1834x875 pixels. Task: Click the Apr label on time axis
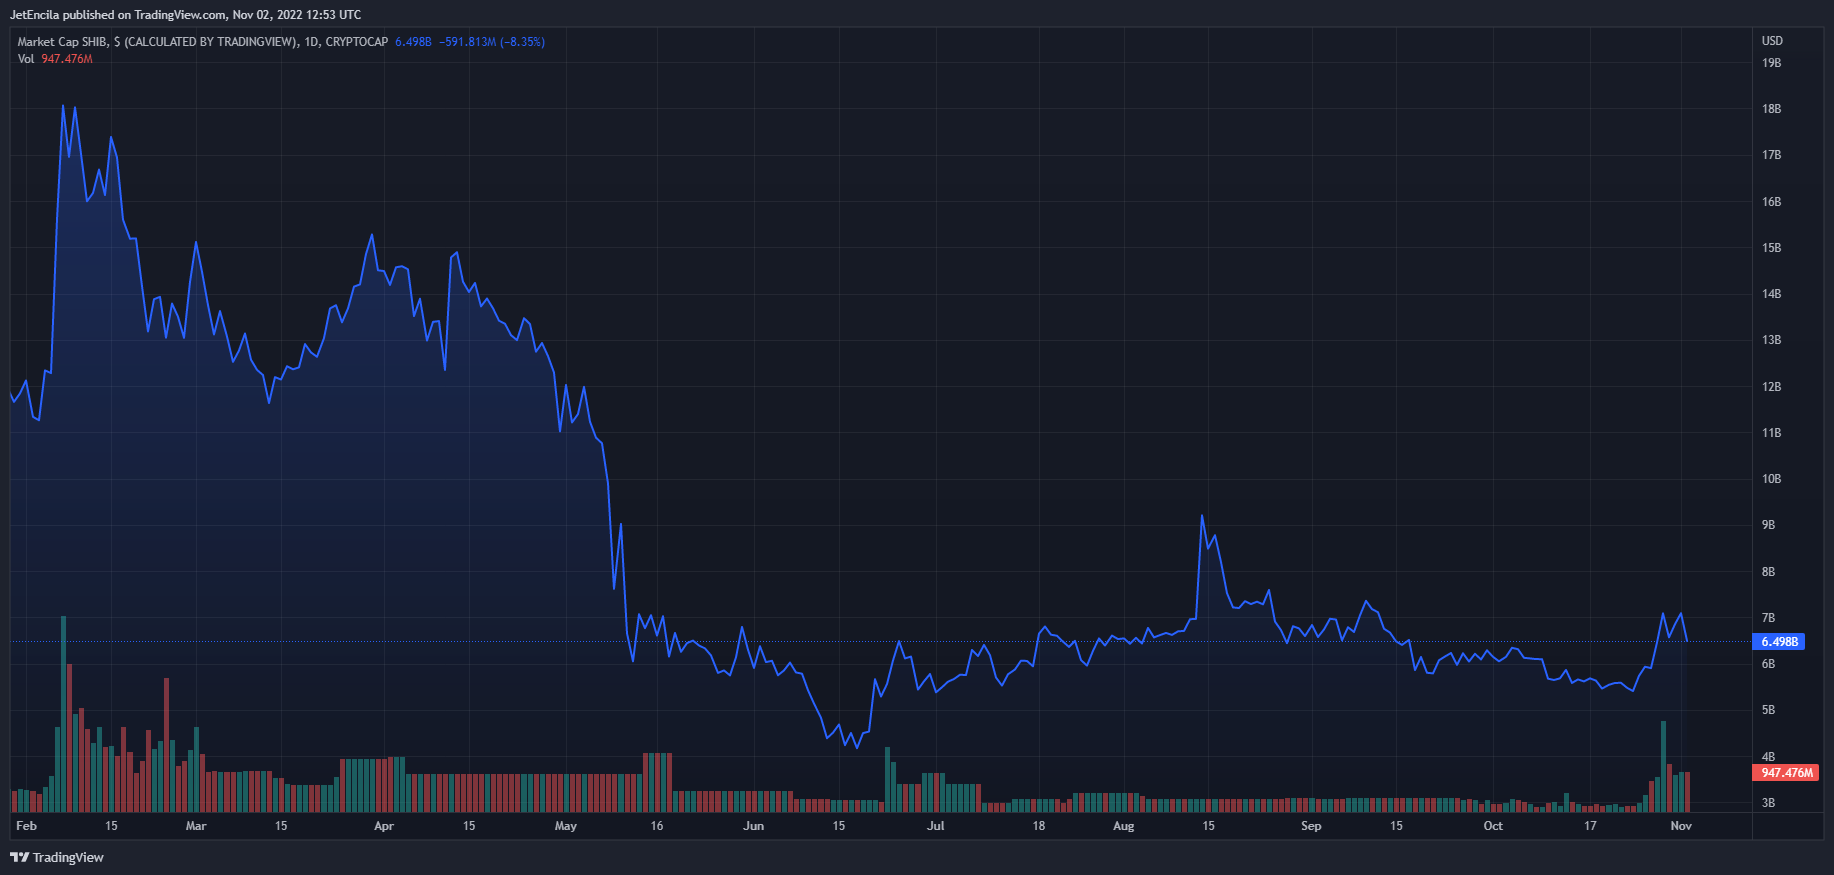[384, 826]
